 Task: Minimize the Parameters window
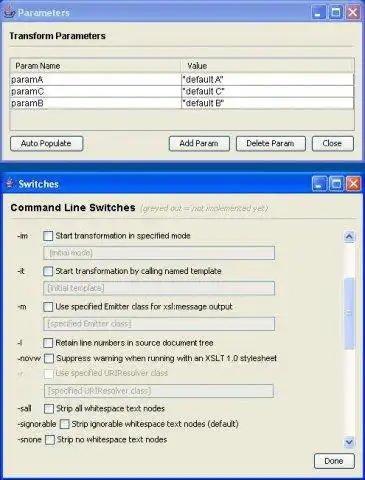click(x=319, y=13)
